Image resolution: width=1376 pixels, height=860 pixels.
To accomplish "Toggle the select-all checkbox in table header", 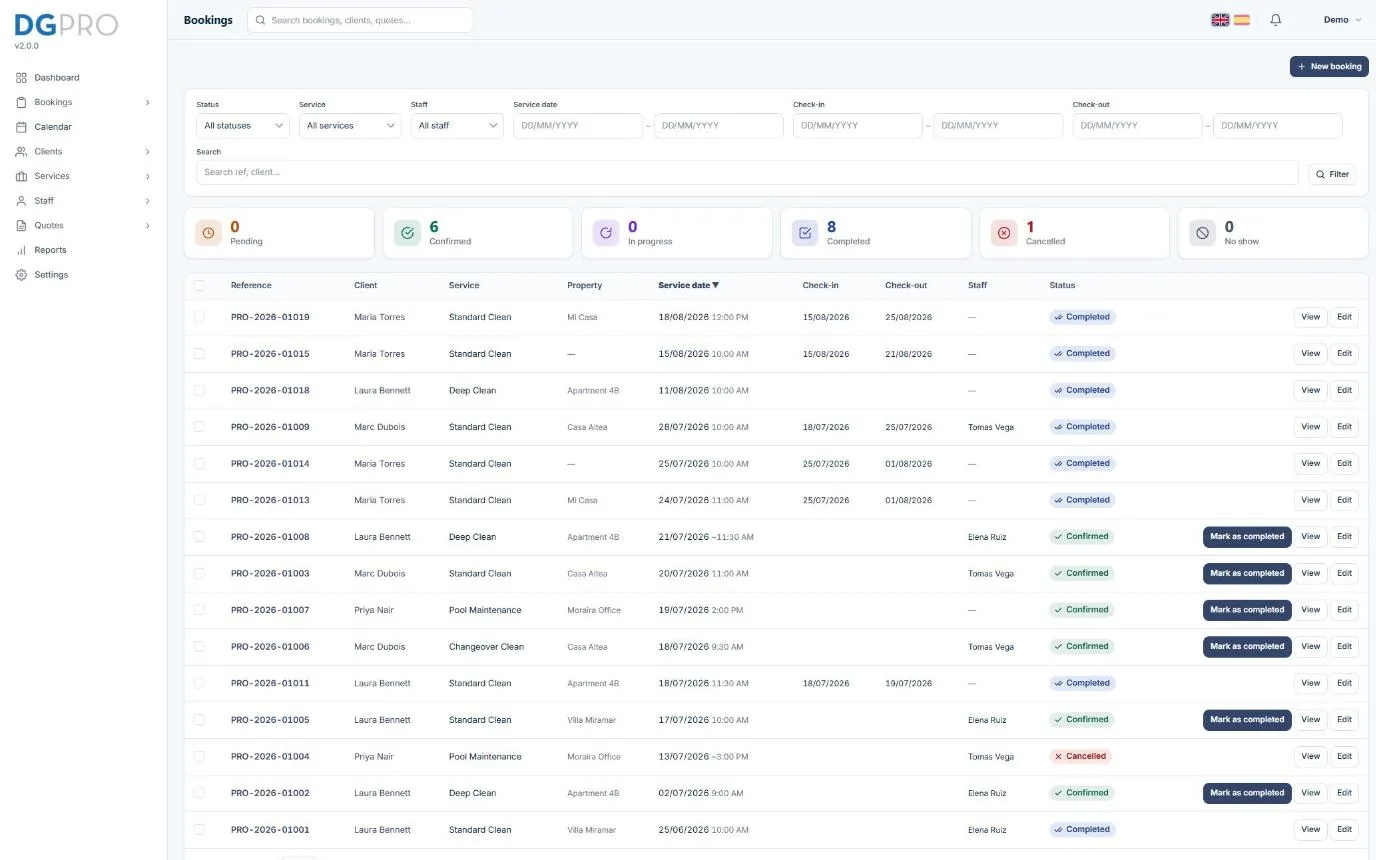I will coord(199,286).
